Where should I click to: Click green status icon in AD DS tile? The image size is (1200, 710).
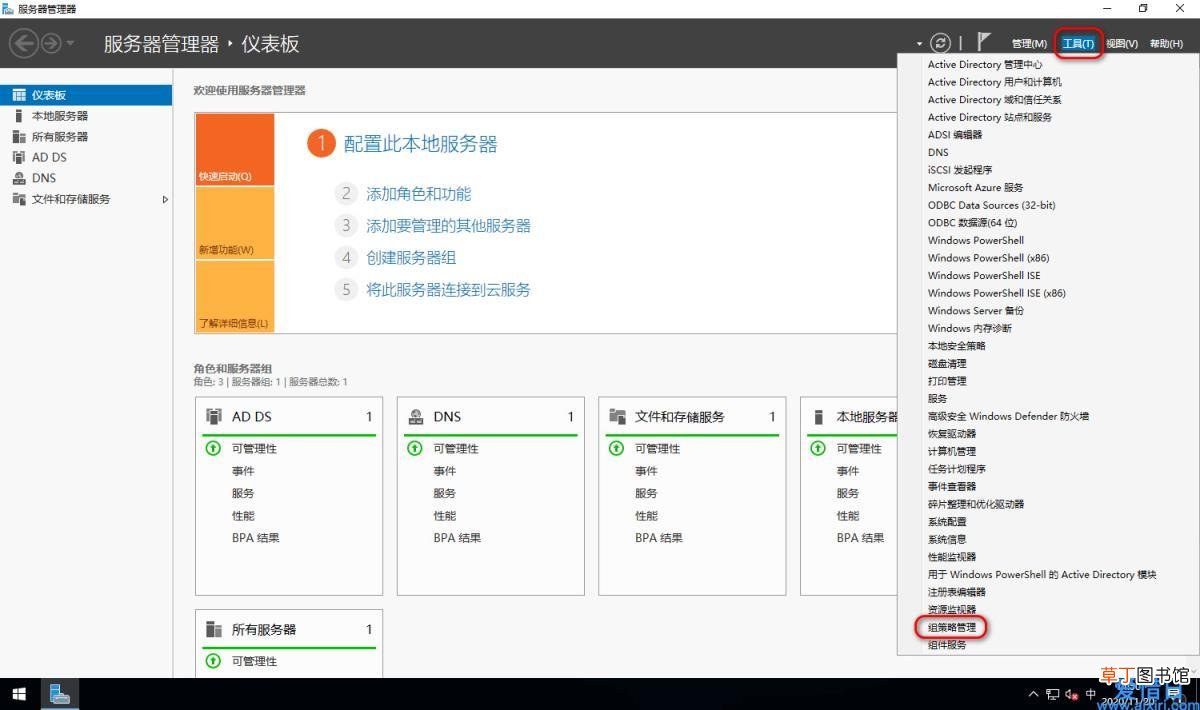click(212, 448)
